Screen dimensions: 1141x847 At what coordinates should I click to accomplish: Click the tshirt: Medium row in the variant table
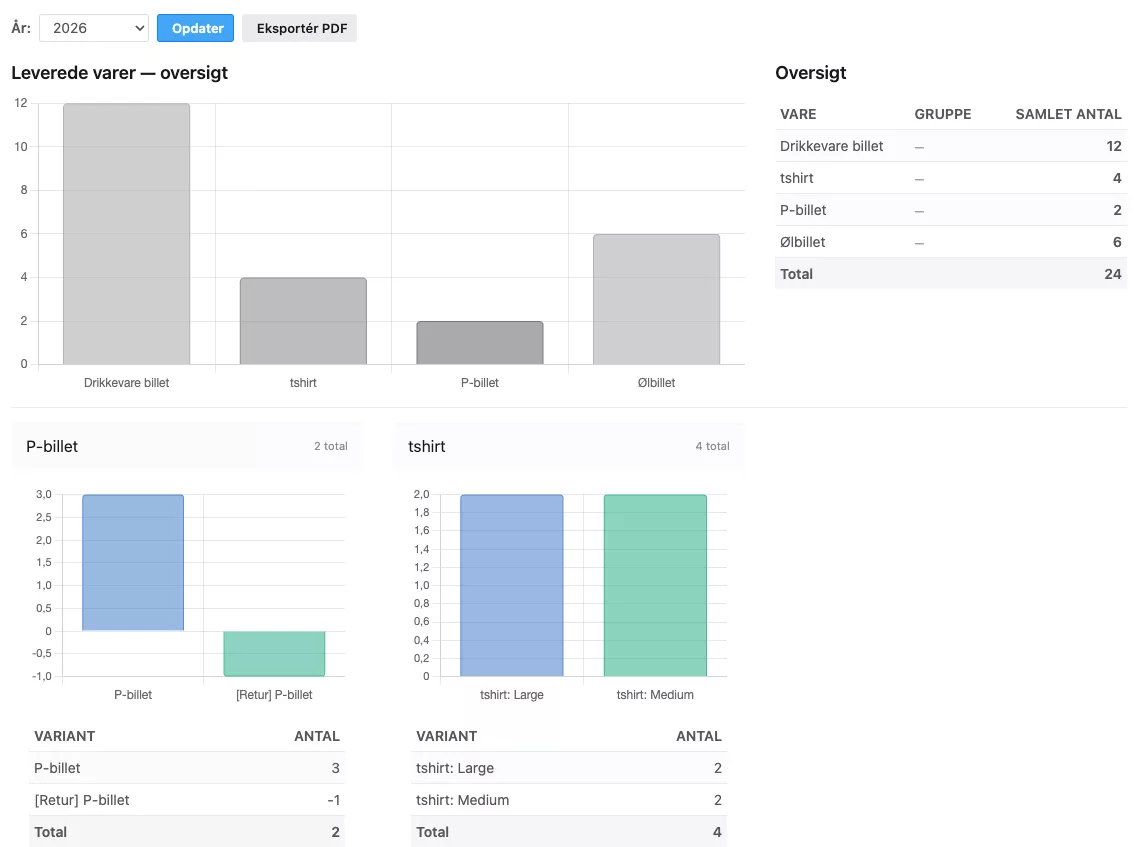[x=569, y=800]
